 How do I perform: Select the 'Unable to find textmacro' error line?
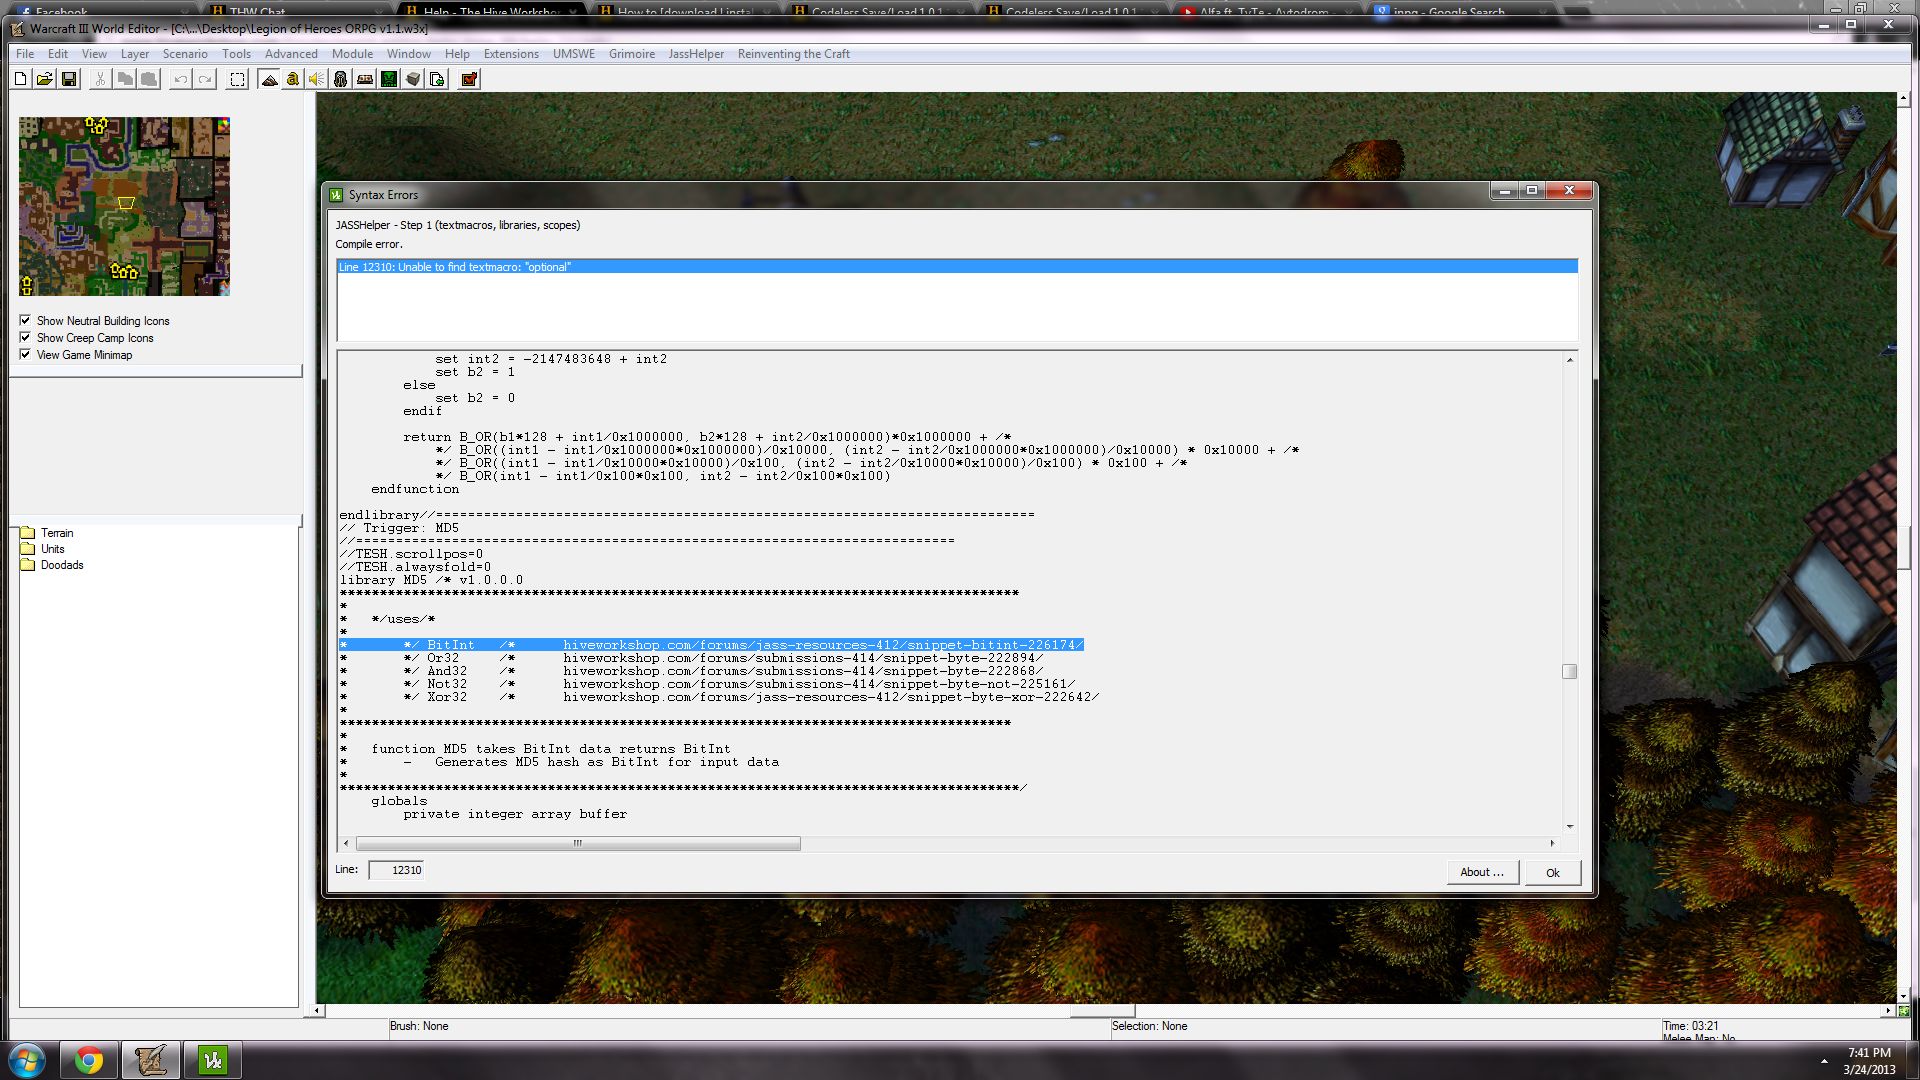957,267
